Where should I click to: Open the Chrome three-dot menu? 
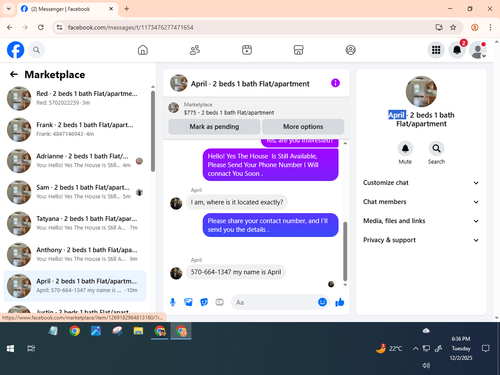490,27
